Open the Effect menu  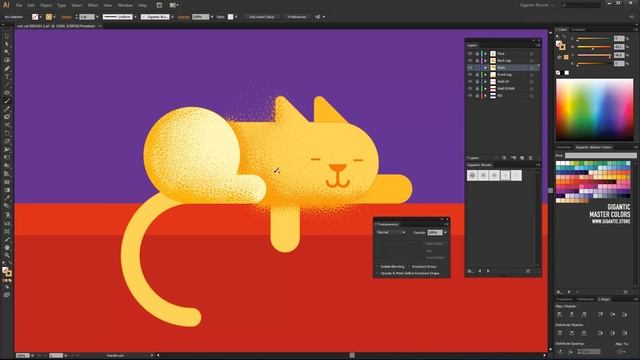tap(93, 5)
